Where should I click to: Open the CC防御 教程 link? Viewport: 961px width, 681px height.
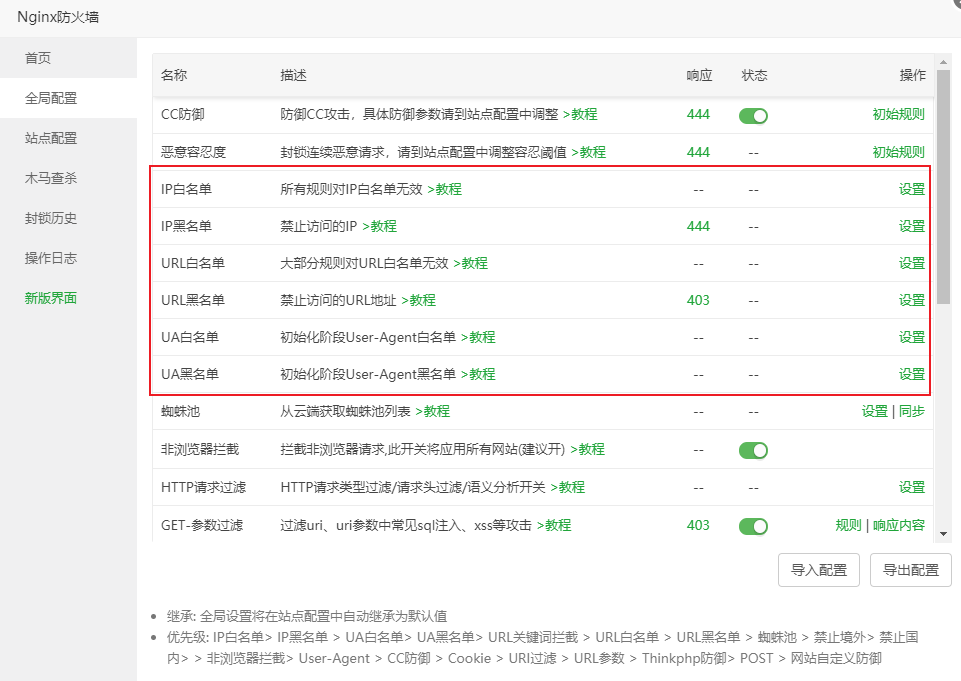pos(580,115)
